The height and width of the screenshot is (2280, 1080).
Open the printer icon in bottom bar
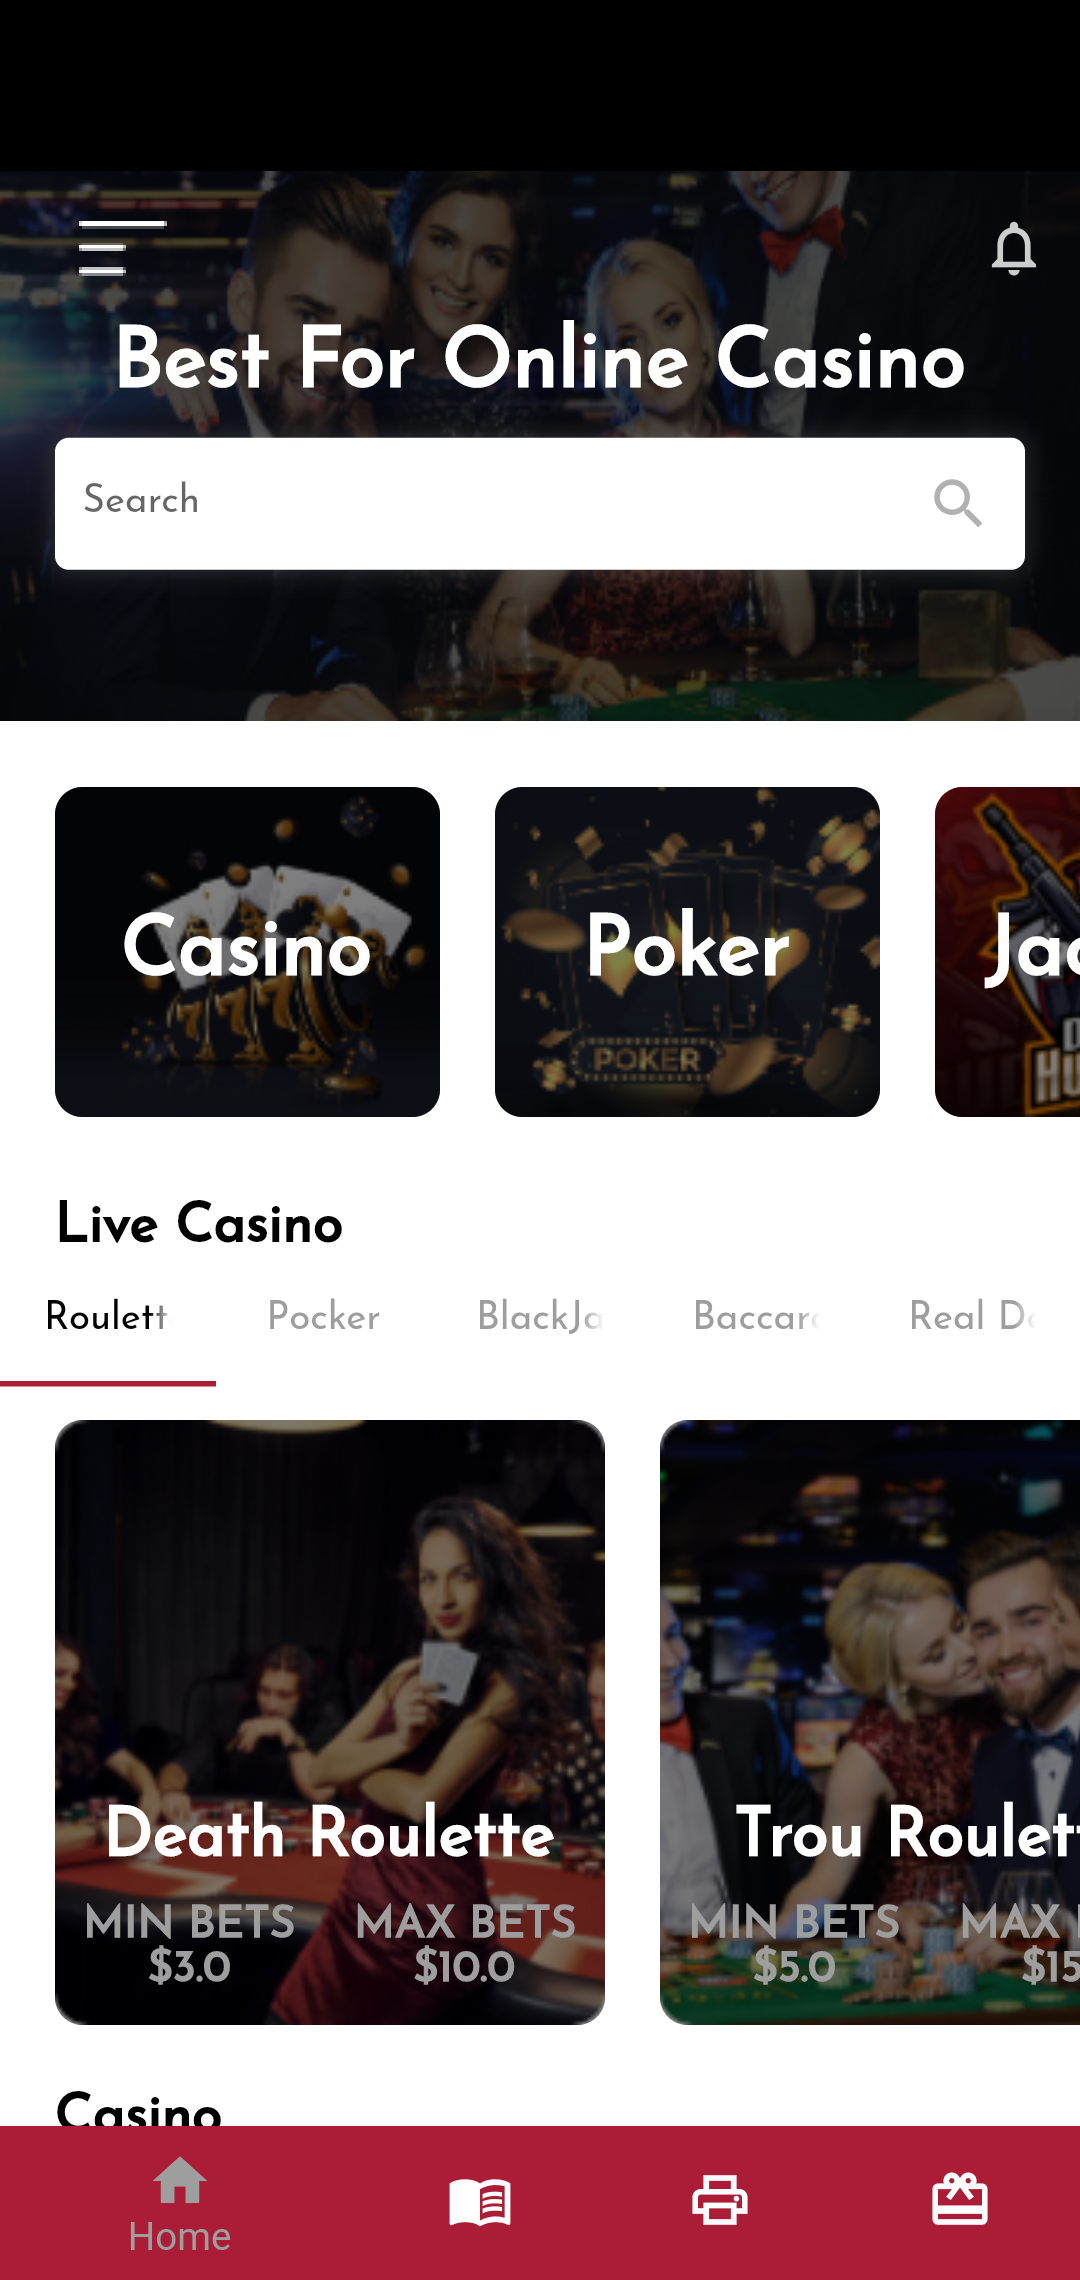click(x=720, y=2201)
